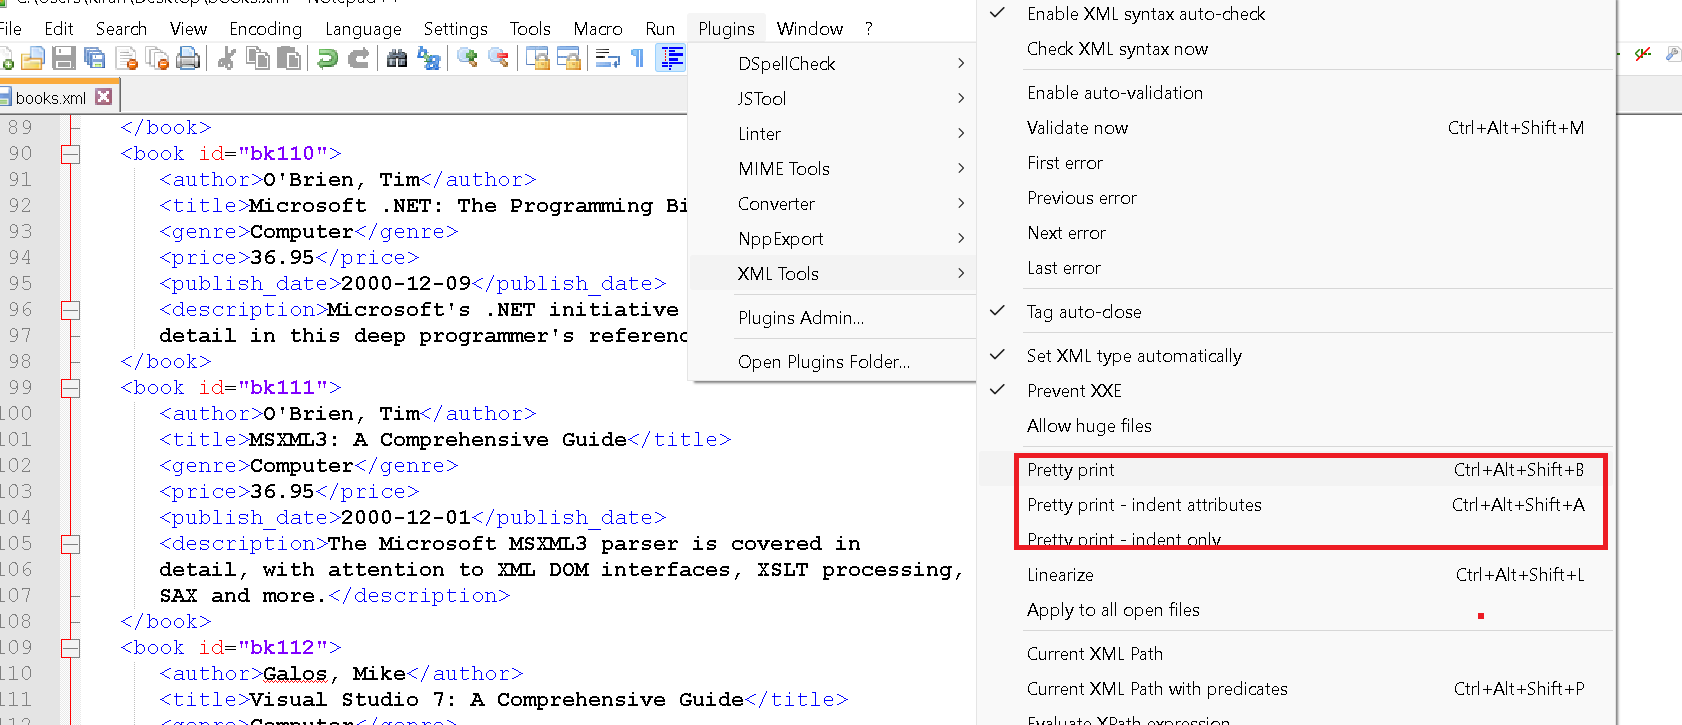The height and width of the screenshot is (725, 1682).
Task: Click the Print toolbar icon
Action: click(188, 59)
